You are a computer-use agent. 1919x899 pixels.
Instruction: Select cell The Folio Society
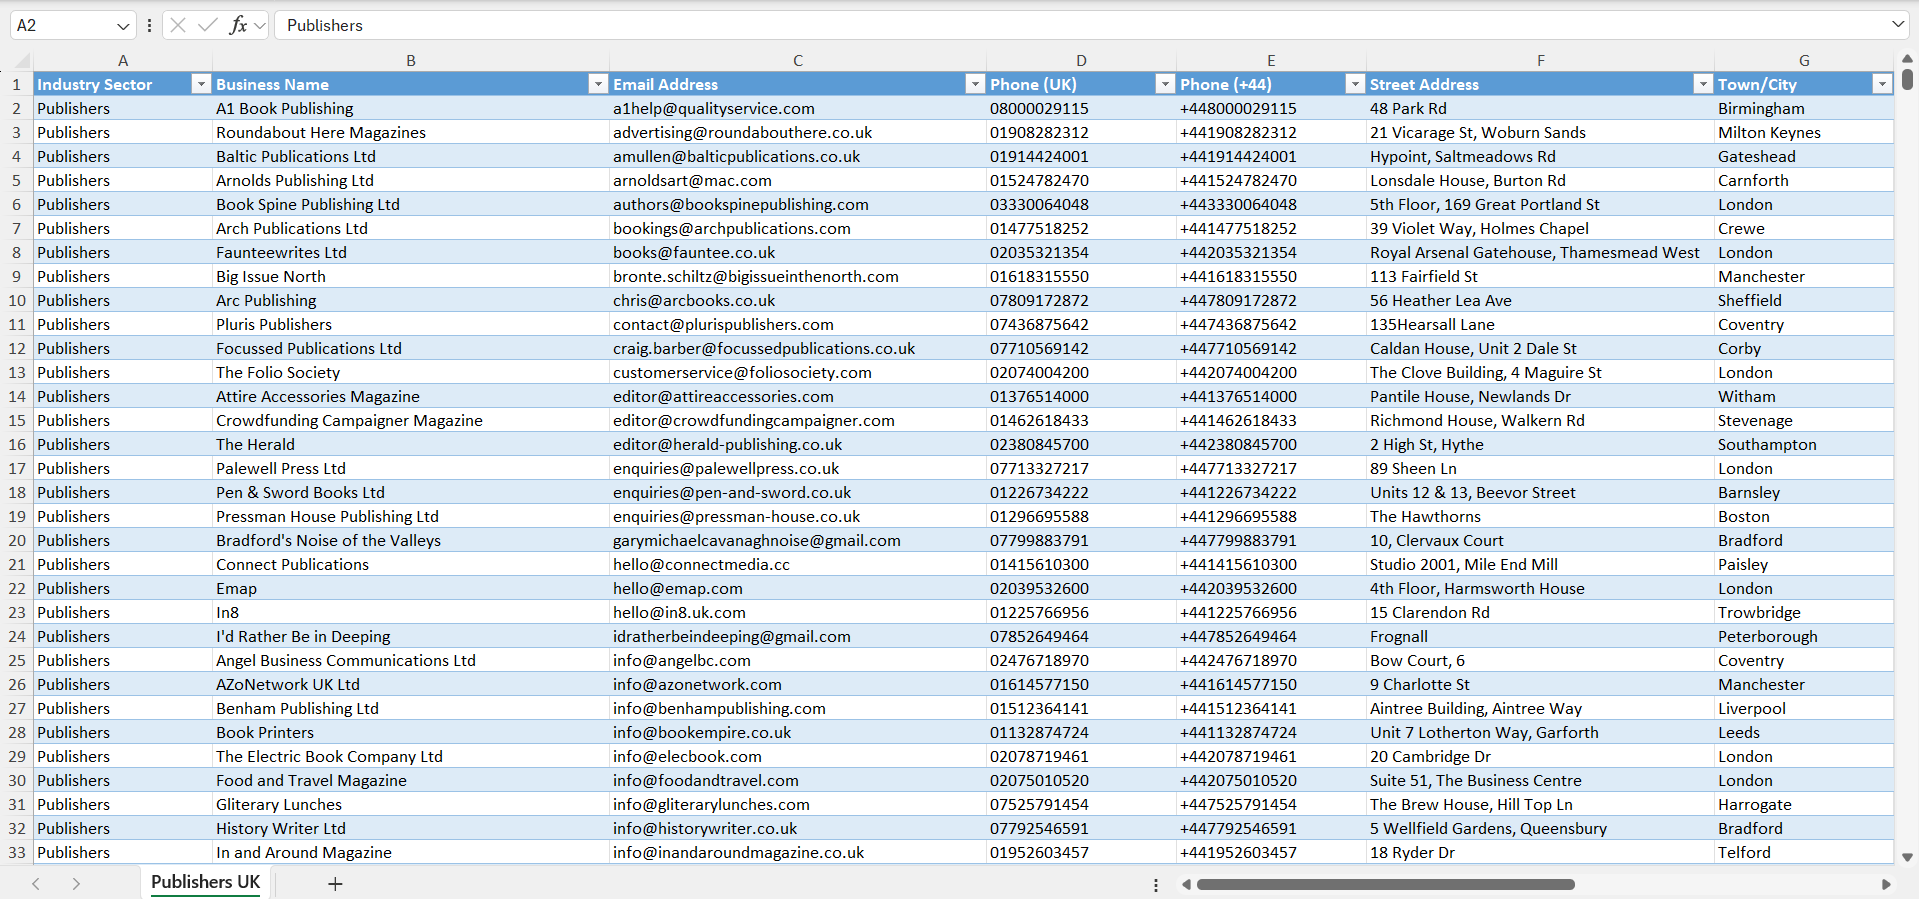[x=411, y=372]
